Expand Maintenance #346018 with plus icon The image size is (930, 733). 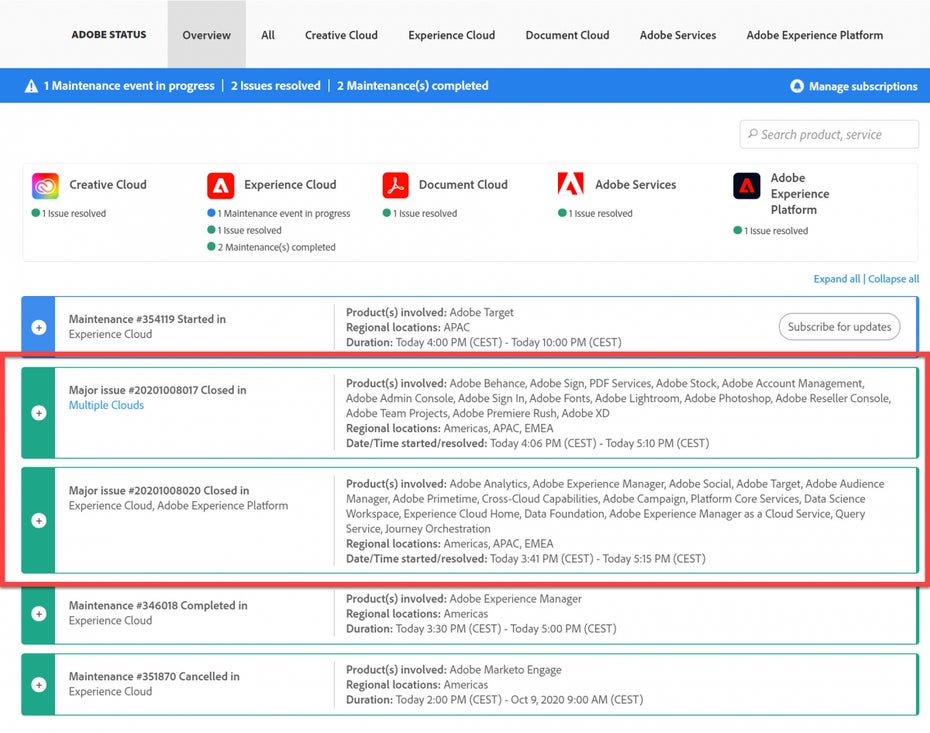pyautogui.click(x=39, y=614)
